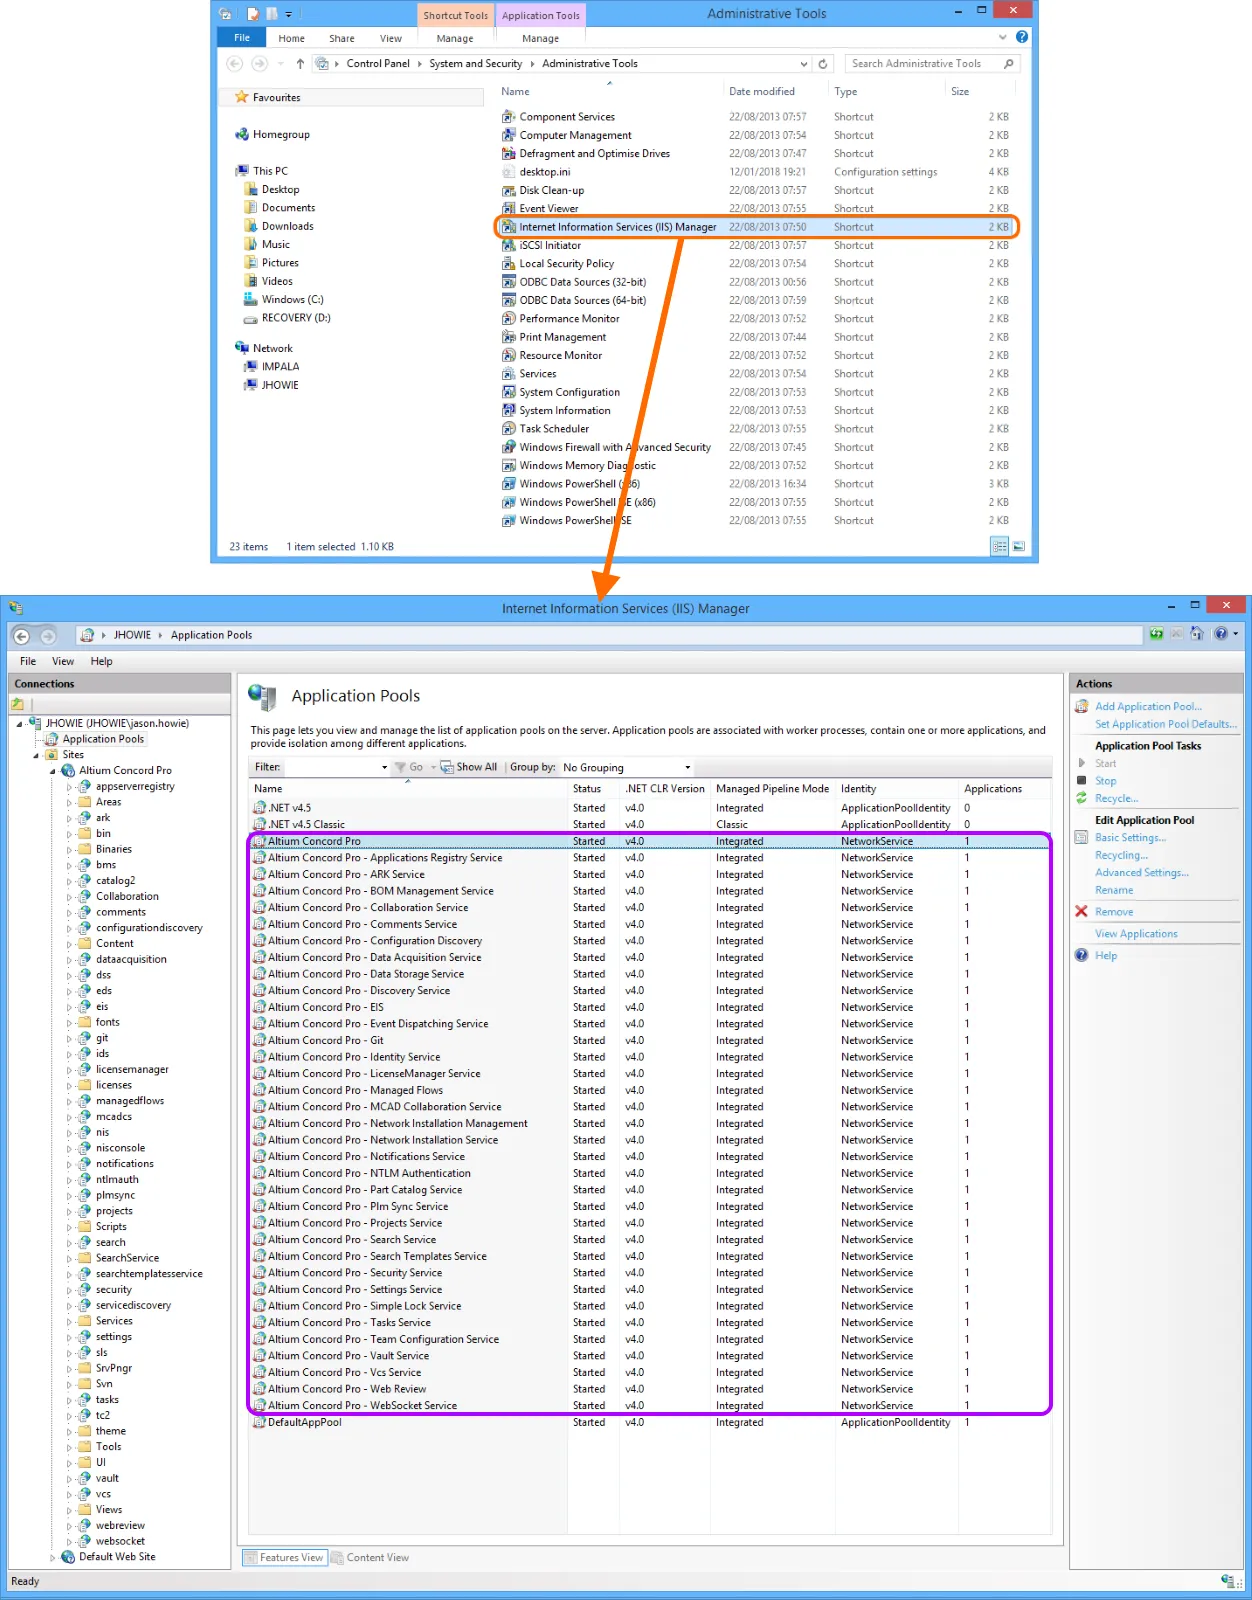Open the IIS Manager File menu

(x=28, y=661)
